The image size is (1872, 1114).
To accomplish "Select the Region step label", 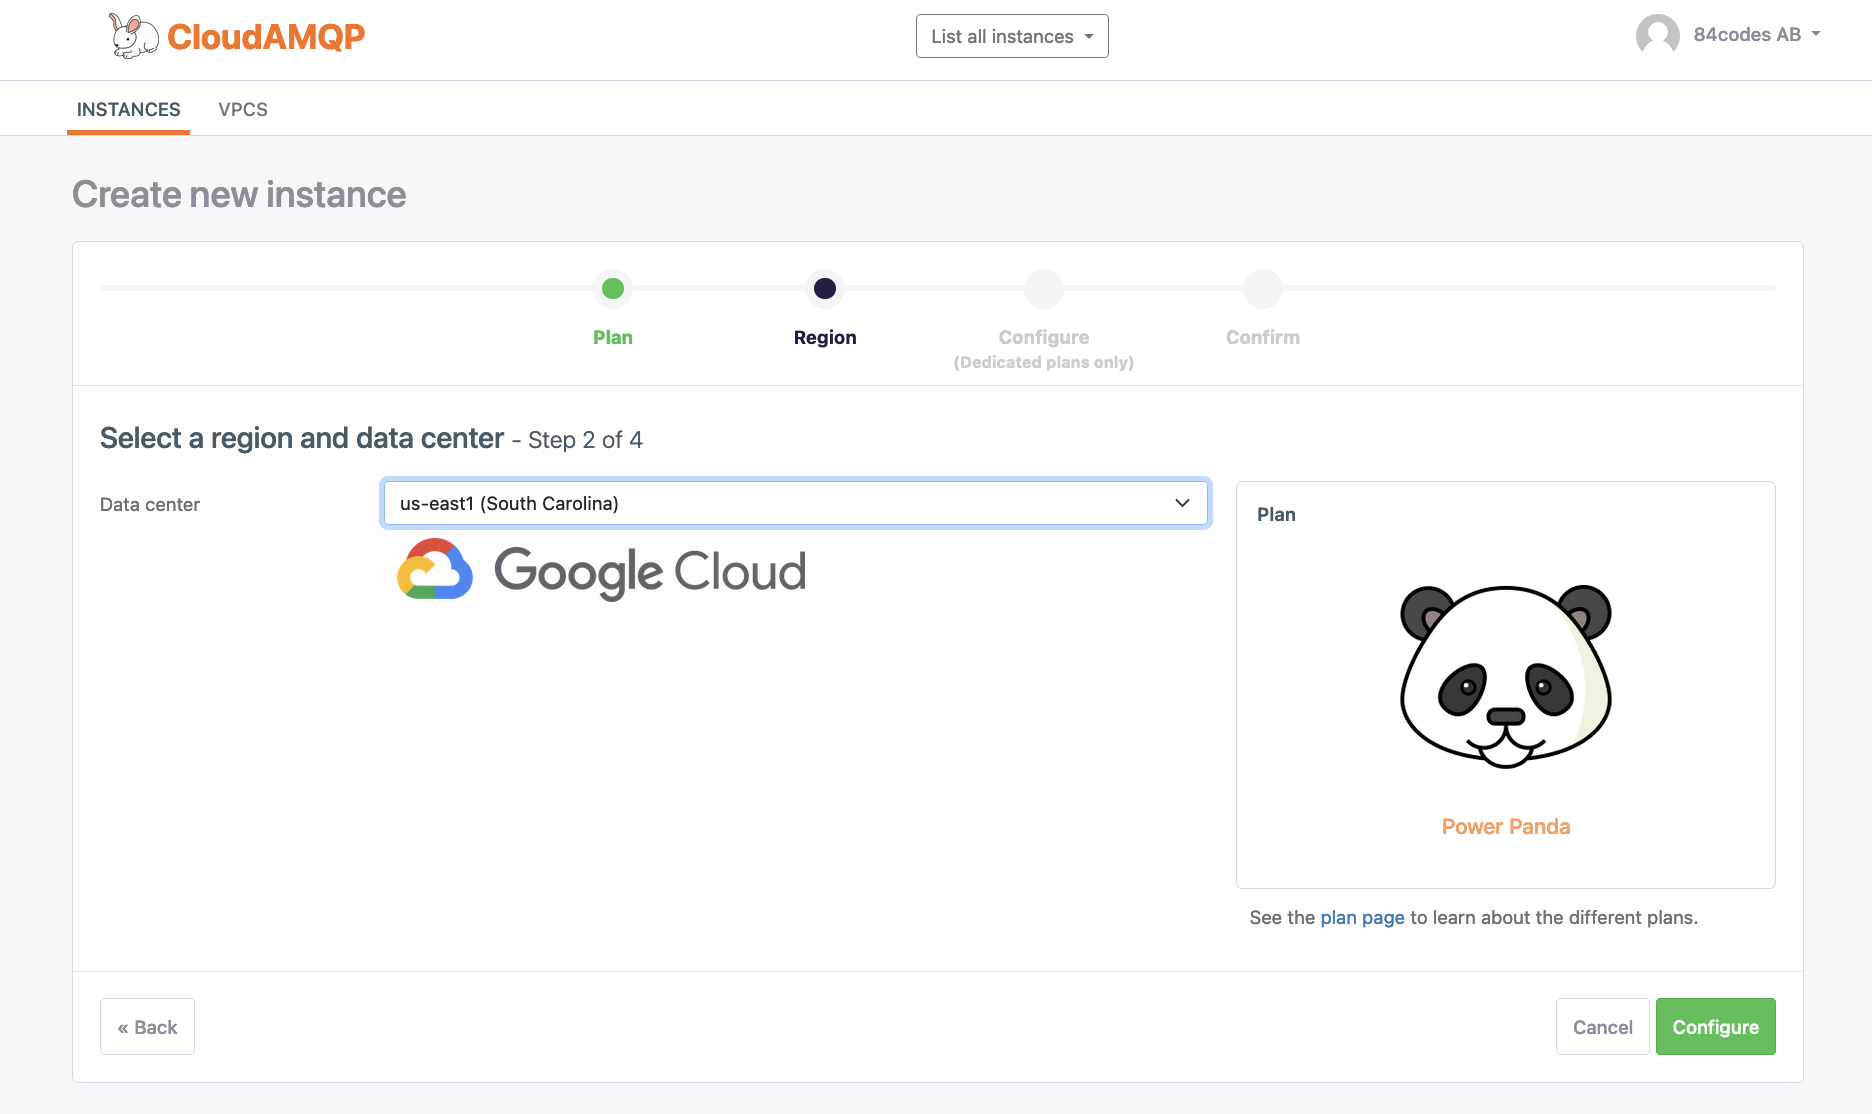I will tap(825, 337).
